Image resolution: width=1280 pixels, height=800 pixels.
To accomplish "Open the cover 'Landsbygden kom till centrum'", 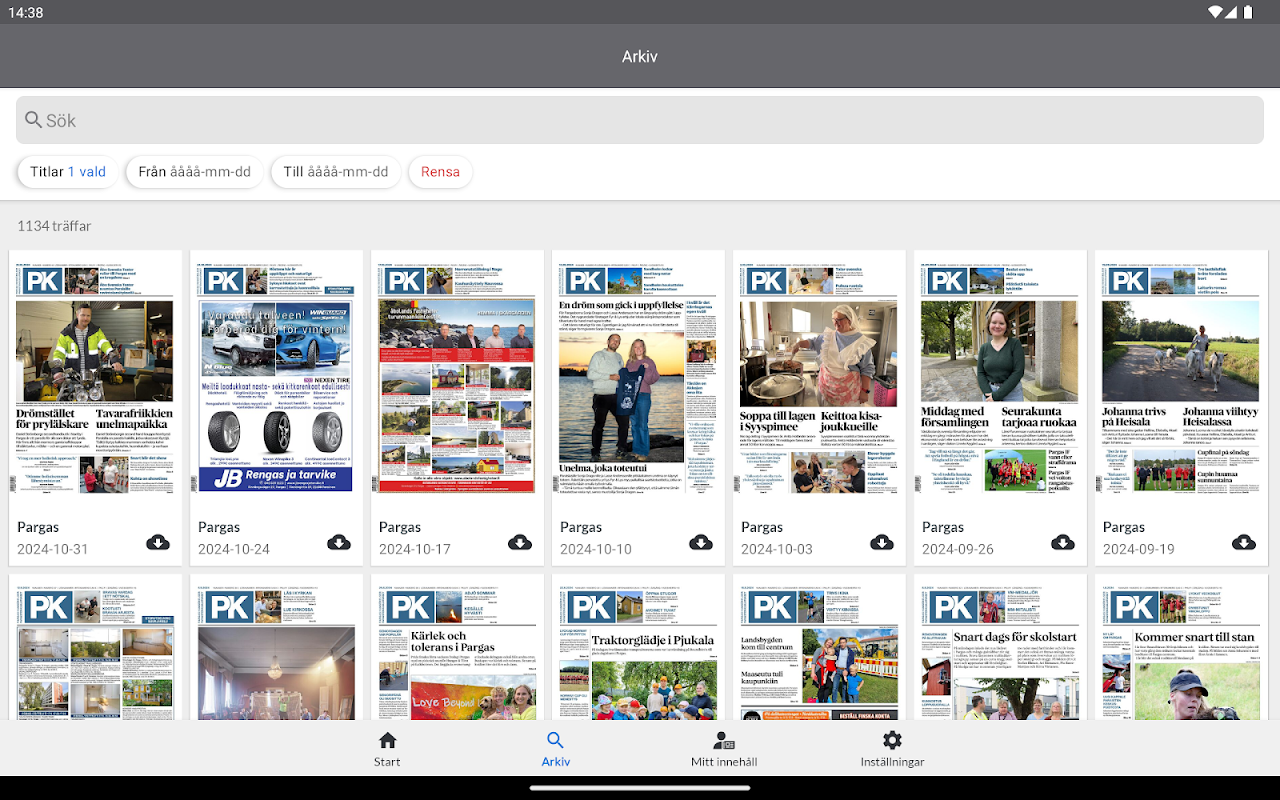I will (820, 654).
